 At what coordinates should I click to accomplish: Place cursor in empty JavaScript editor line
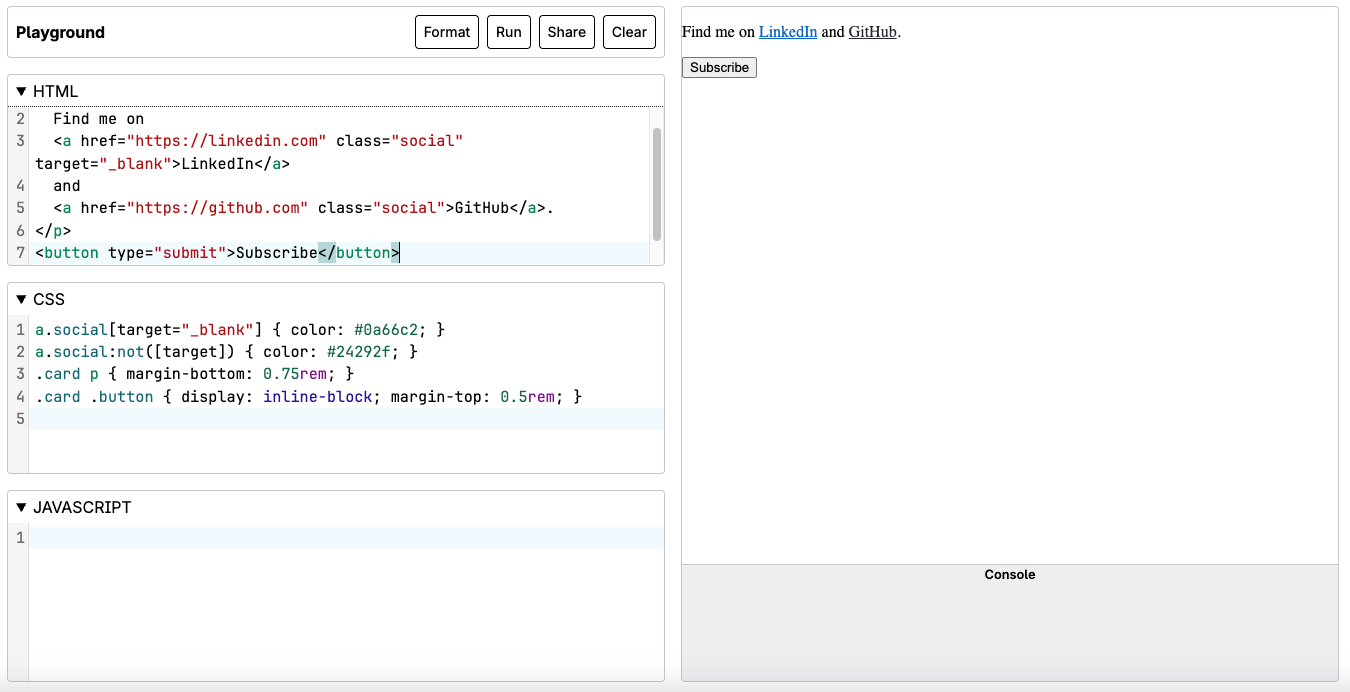346,538
